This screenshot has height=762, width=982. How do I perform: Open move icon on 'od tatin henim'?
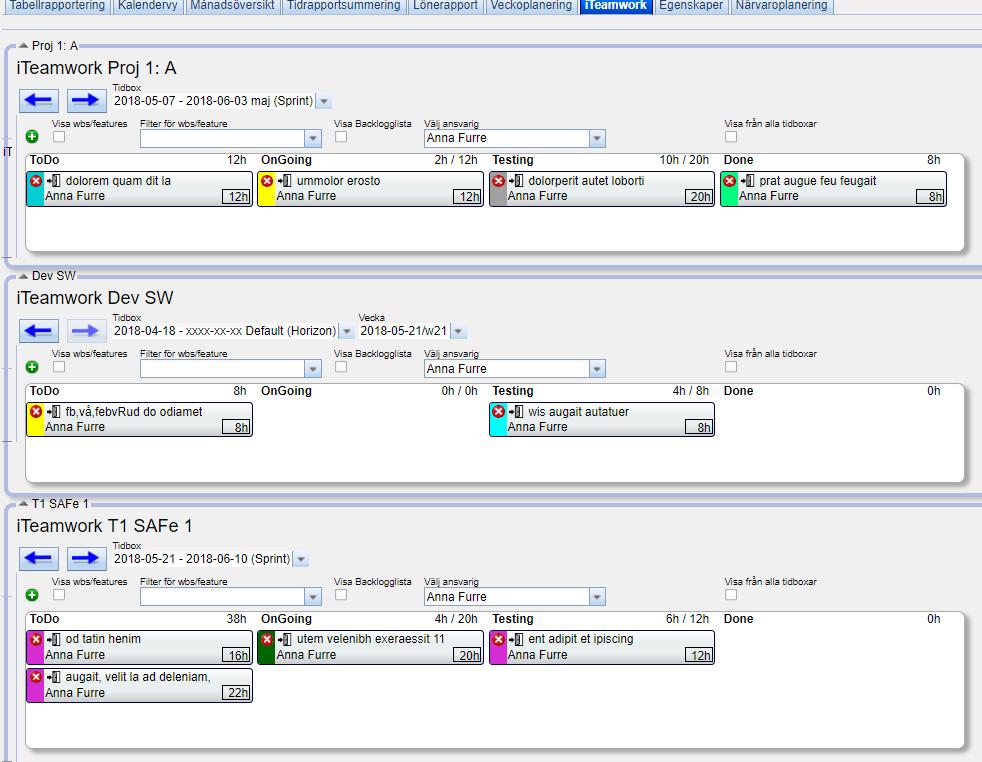[53, 639]
